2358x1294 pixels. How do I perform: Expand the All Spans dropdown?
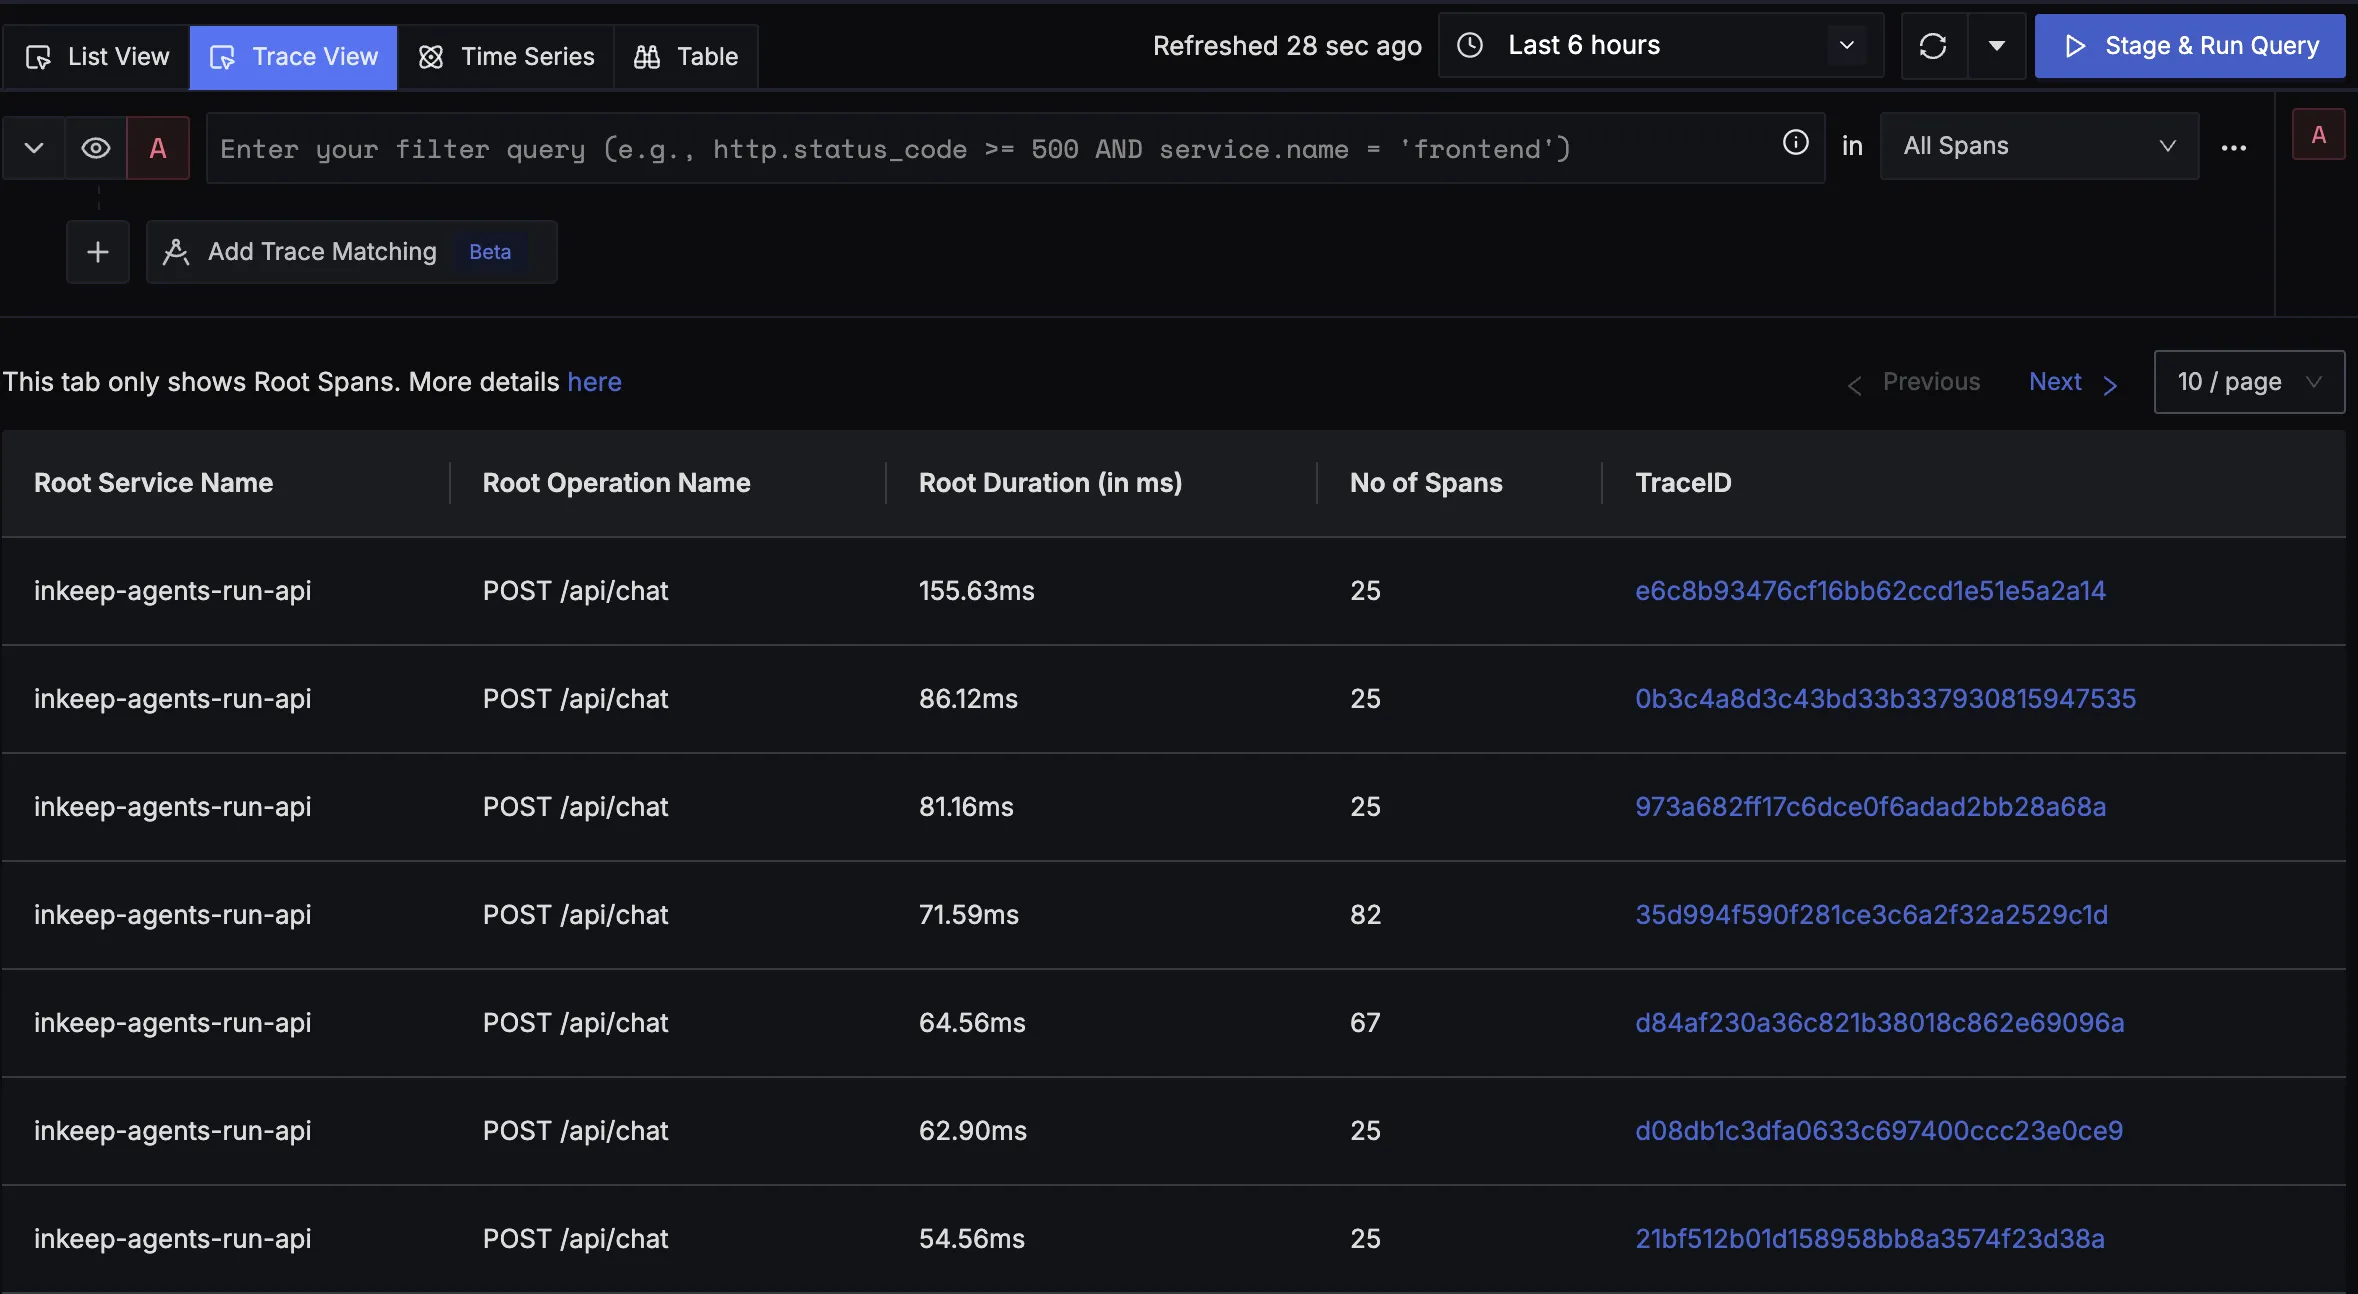point(2038,146)
